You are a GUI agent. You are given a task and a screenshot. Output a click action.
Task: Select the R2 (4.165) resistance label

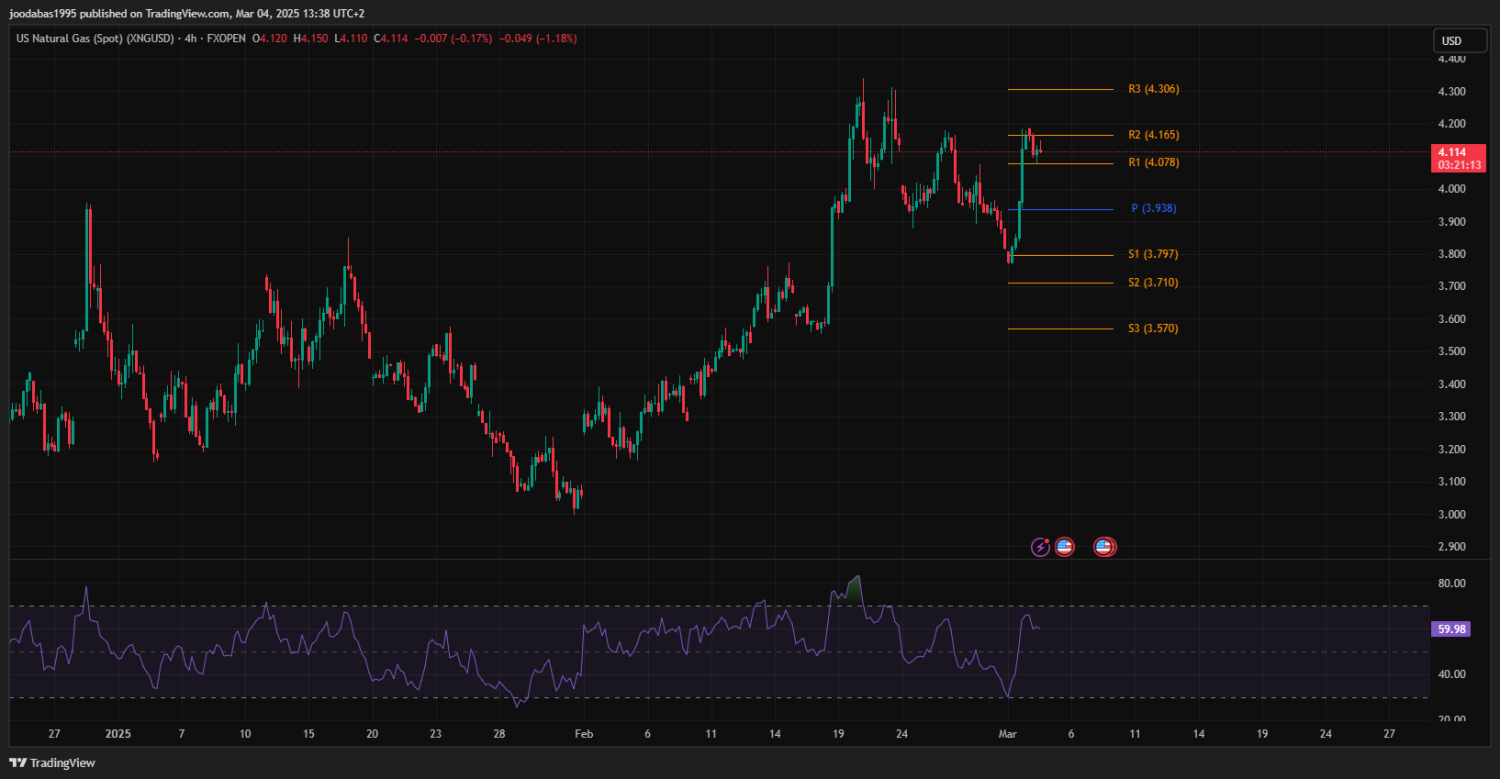(1153, 134)
